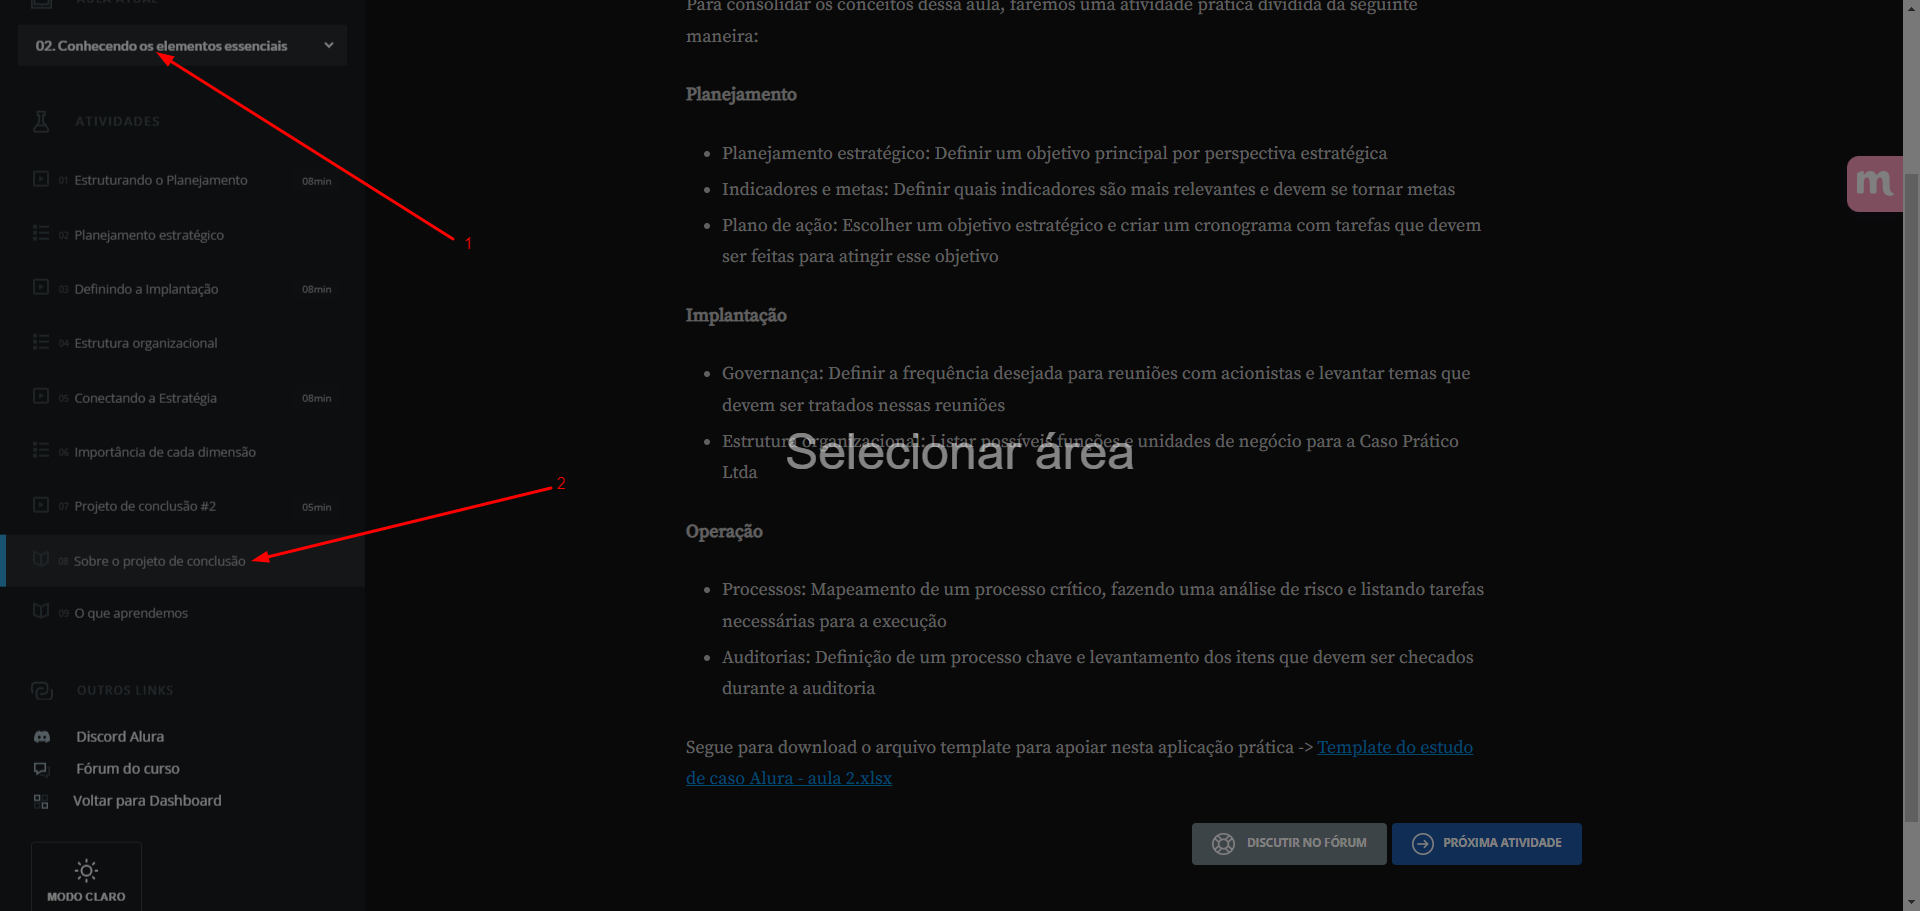Click list icon beside 'Estrutura organizacional'

41,342
